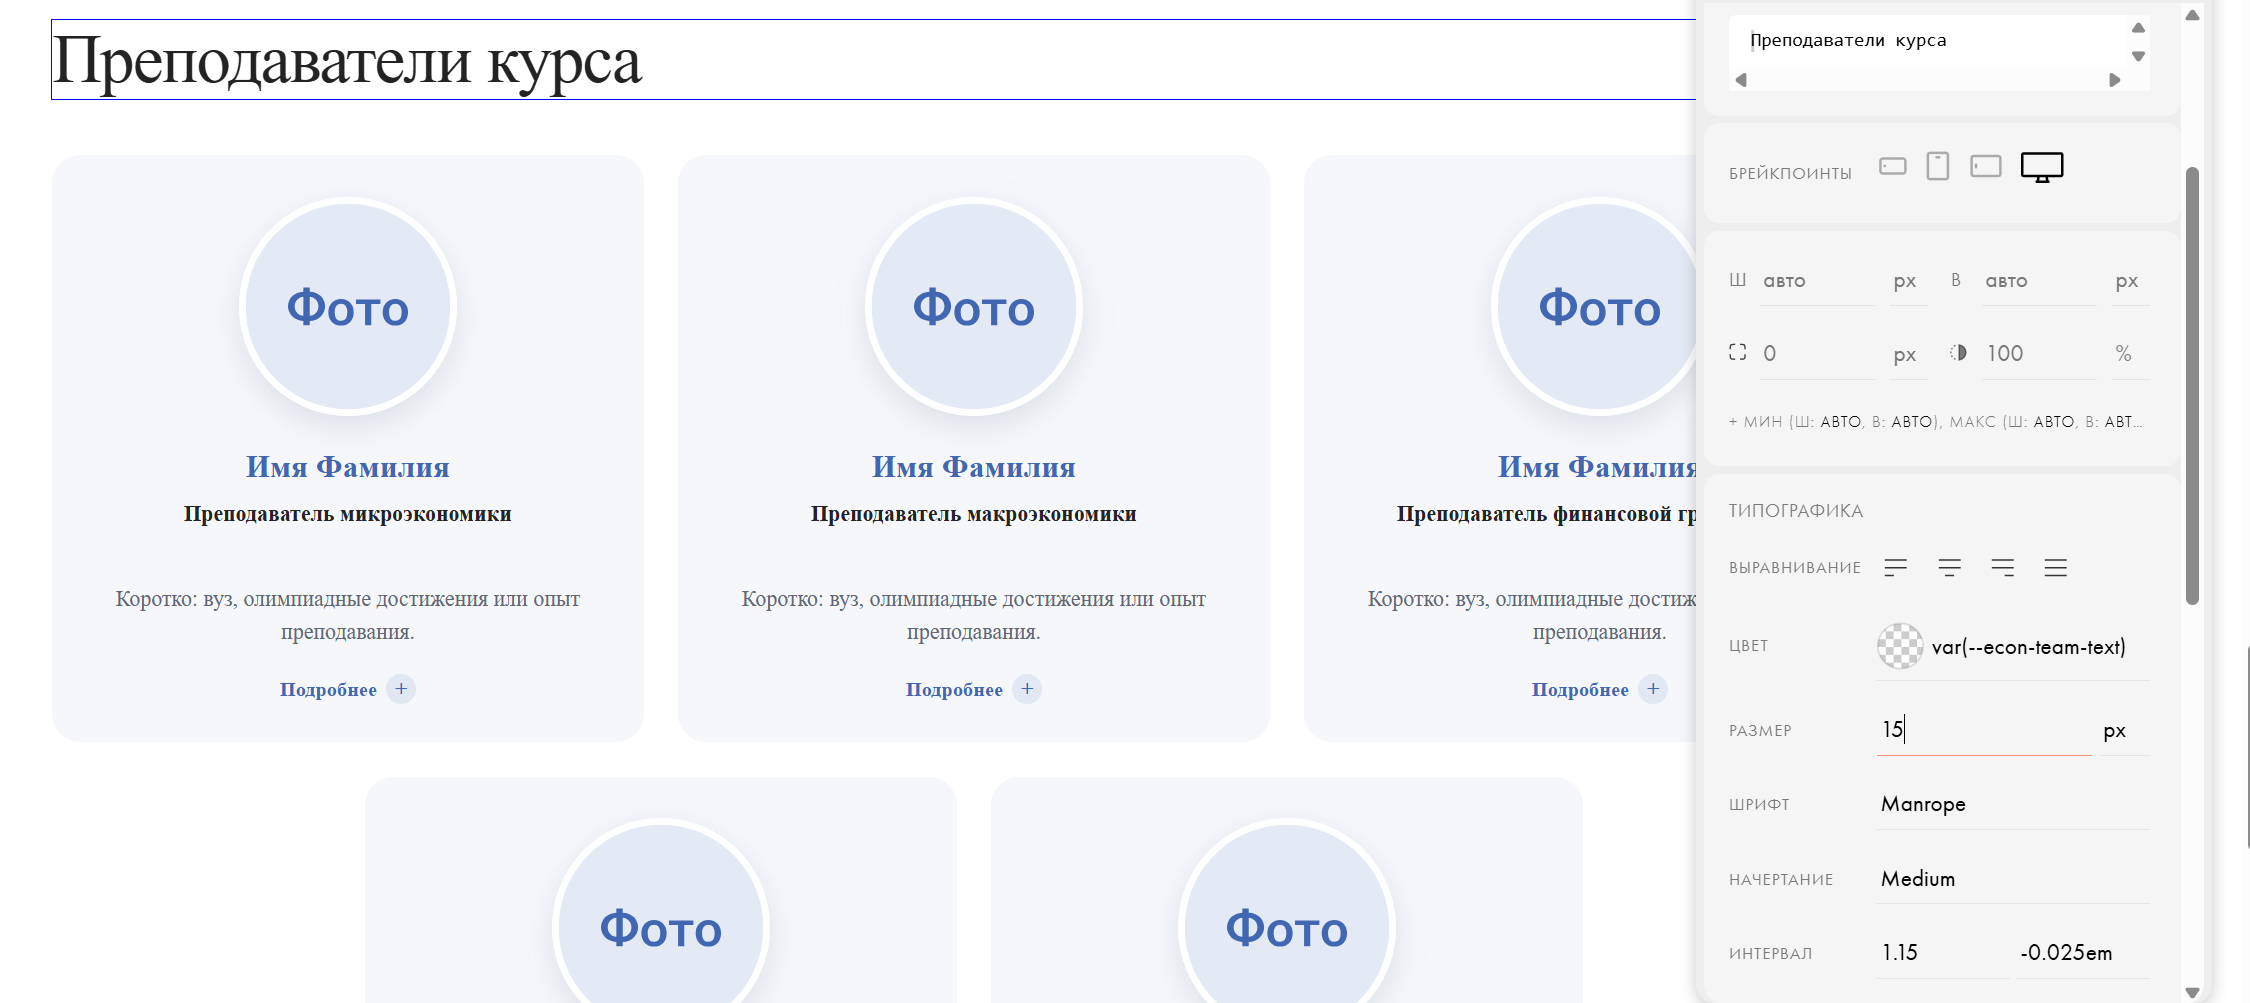
Task: Click the БРЕЙКПОИНТЫ label
Action: click(x=1790, y=174)
